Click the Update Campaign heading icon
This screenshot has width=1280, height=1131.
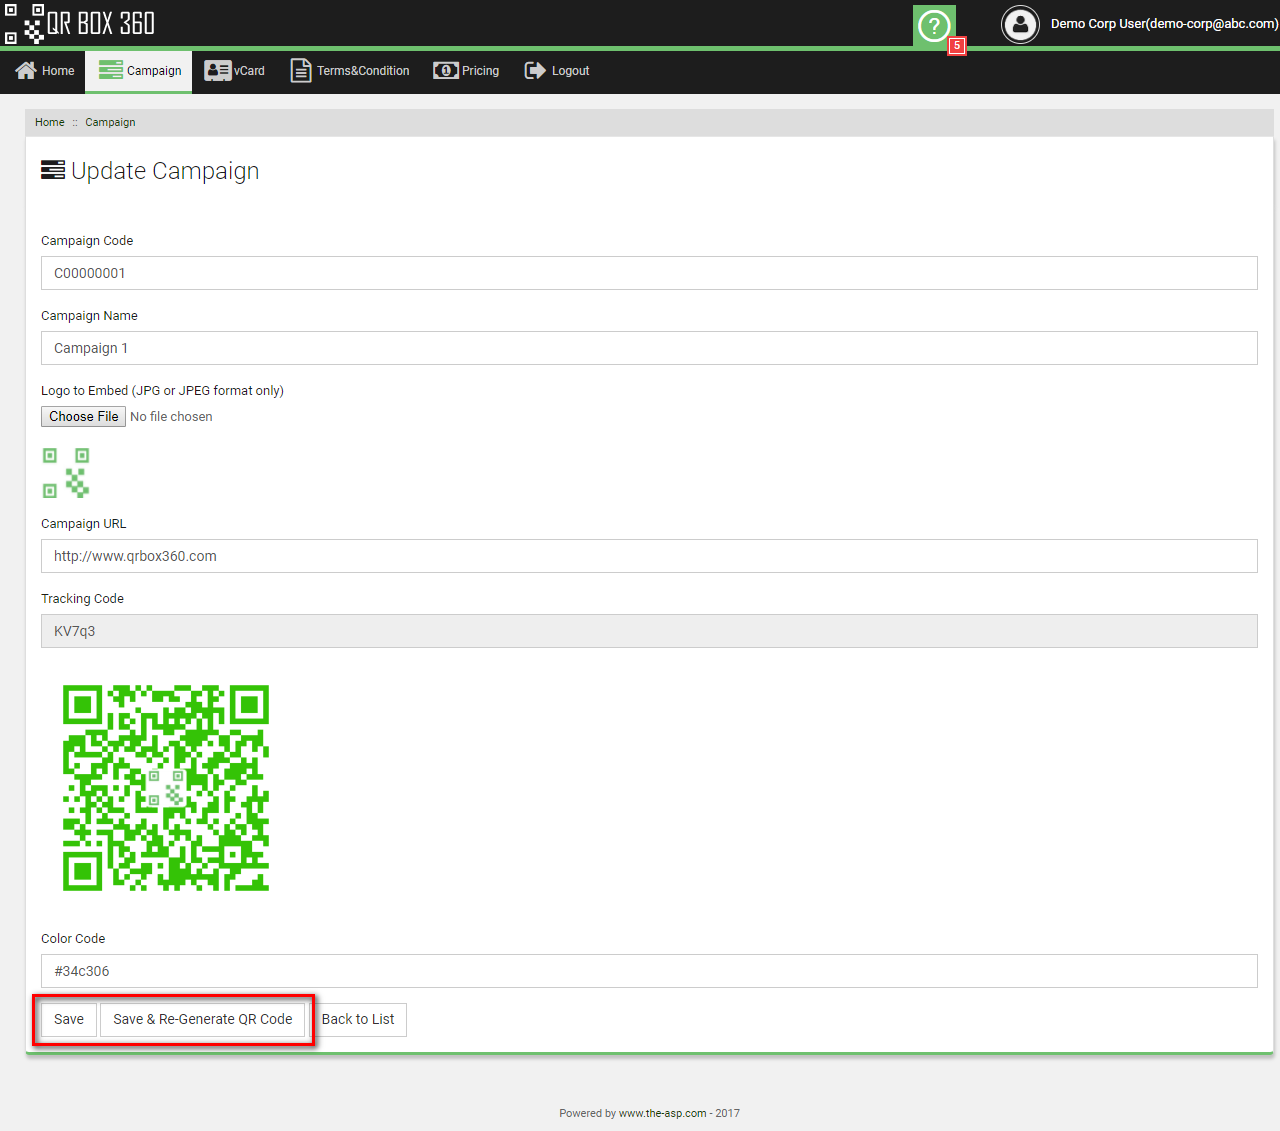tap(53, 170)
